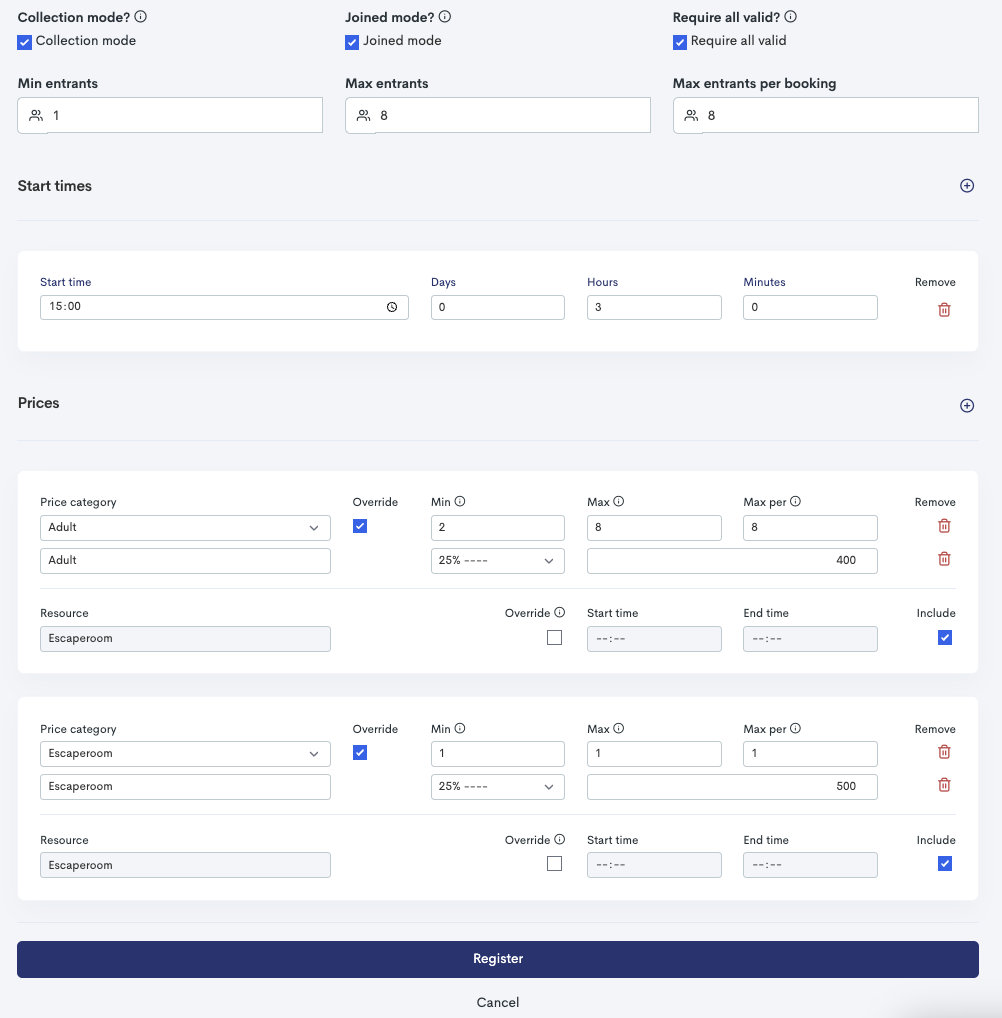
Task: Open time picker clock icon in Start time
Action: (x=392, y=307)
